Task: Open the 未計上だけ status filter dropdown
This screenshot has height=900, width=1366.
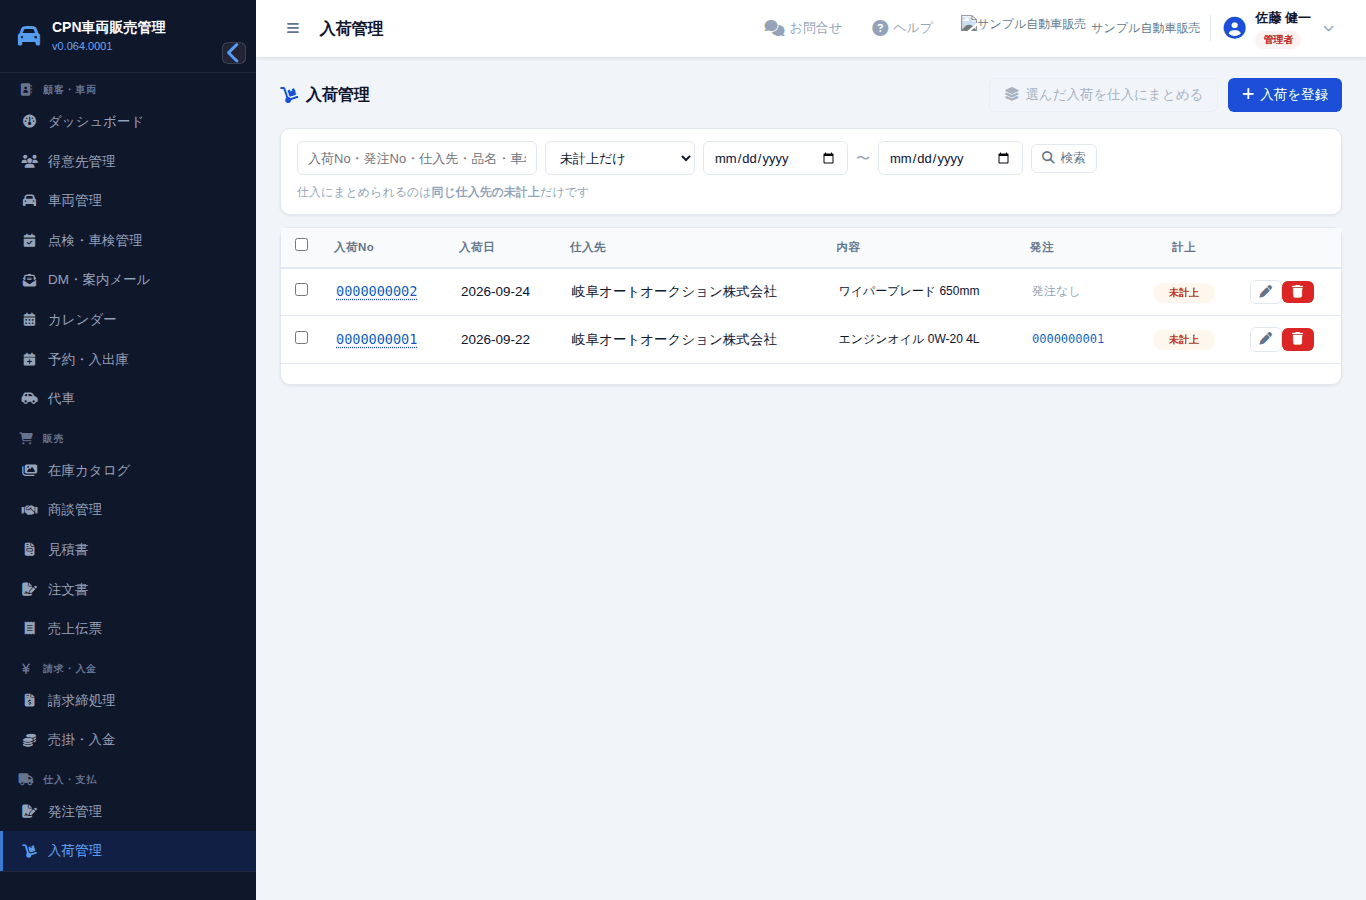Action: (x=620, y=158)
